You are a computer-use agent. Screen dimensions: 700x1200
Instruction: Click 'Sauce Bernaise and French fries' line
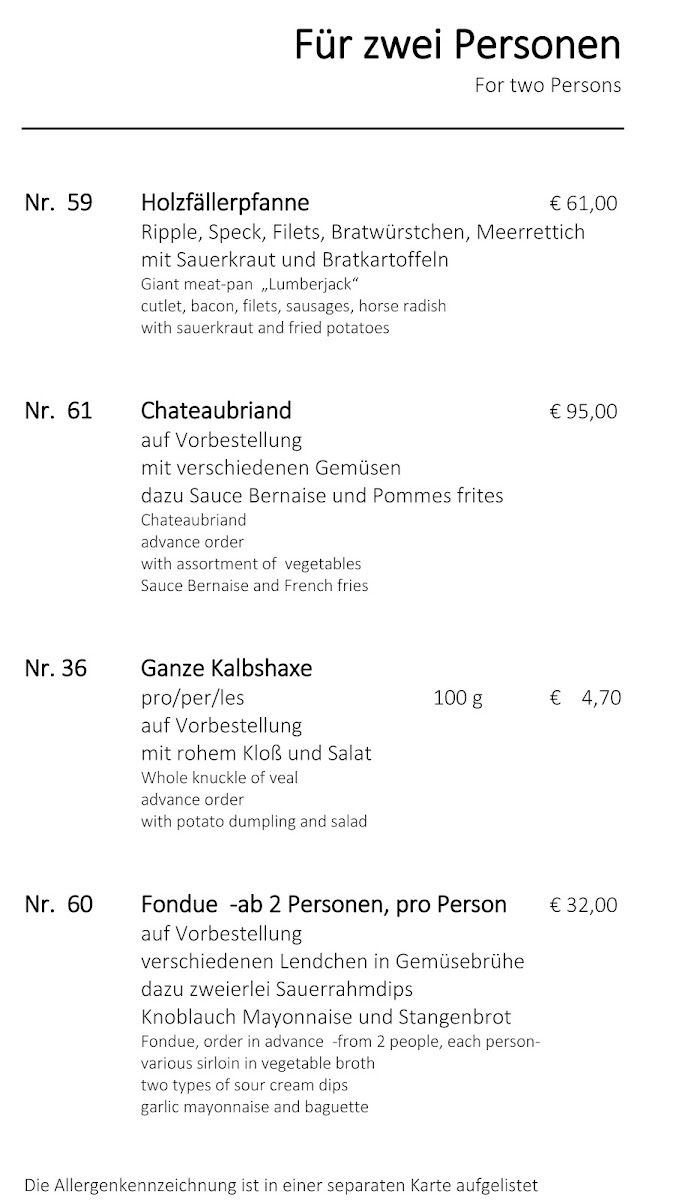254,586
